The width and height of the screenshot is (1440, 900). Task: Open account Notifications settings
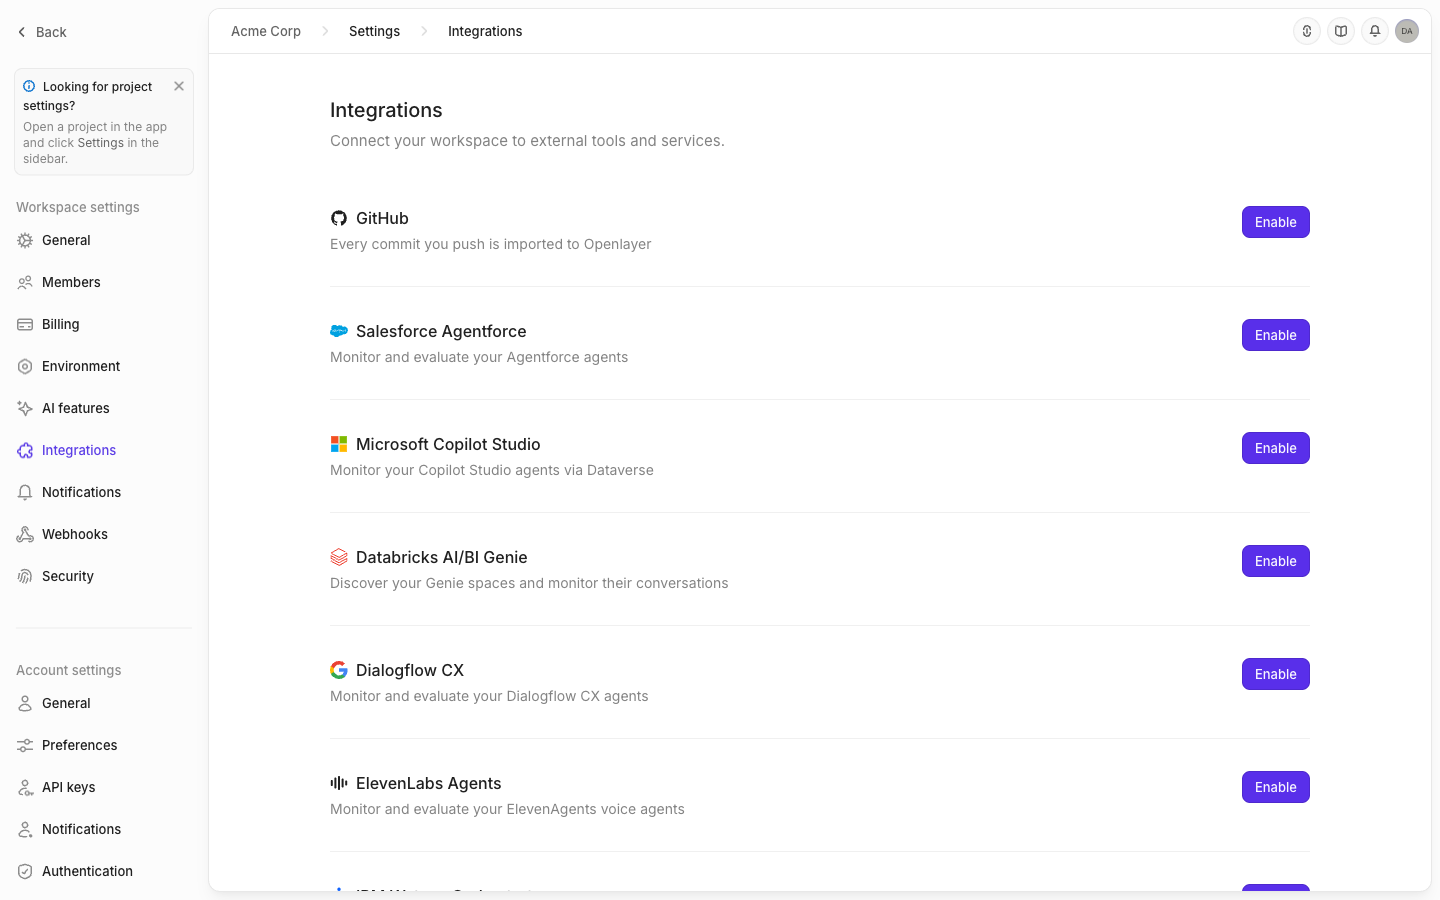click(104, 829)
